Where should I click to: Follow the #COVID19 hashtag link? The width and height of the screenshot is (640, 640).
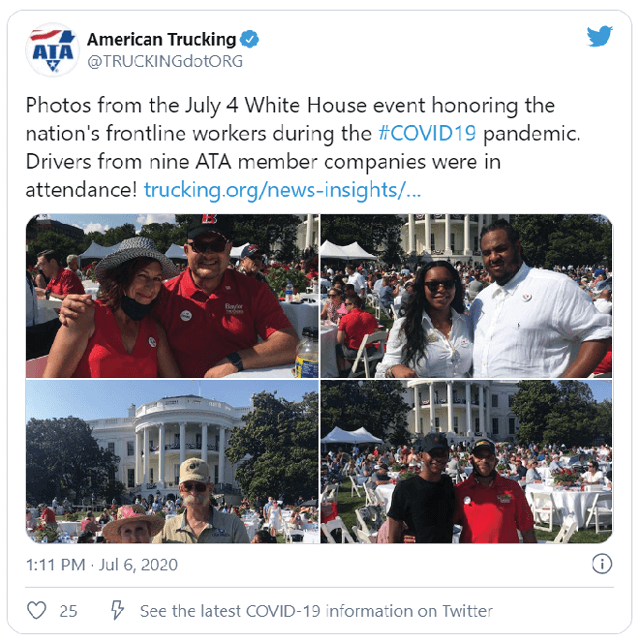427,133
